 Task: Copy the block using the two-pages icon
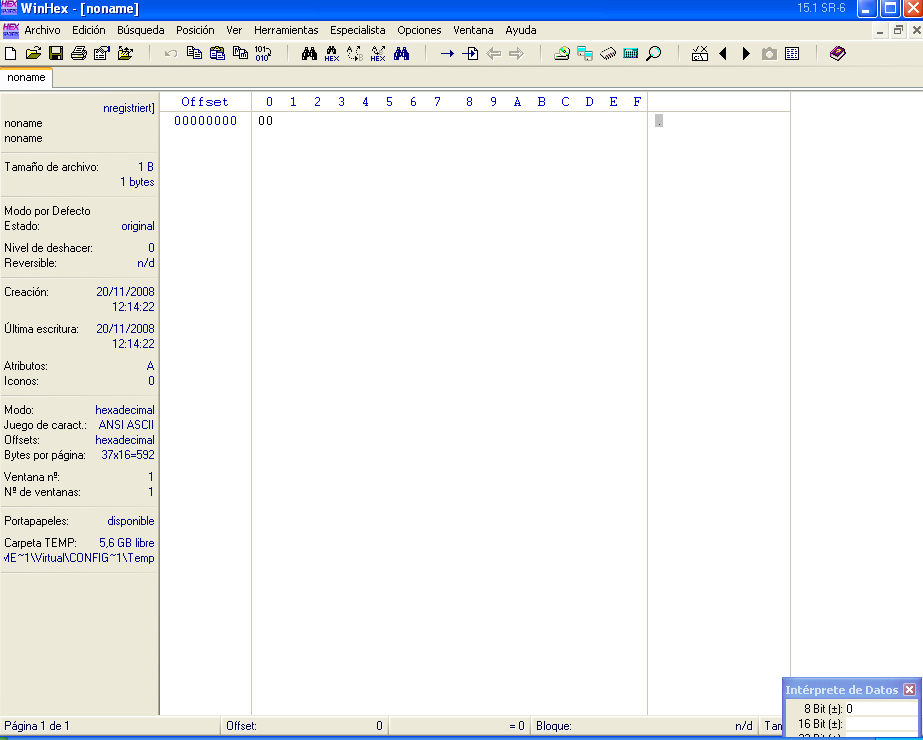click(194, 54)
